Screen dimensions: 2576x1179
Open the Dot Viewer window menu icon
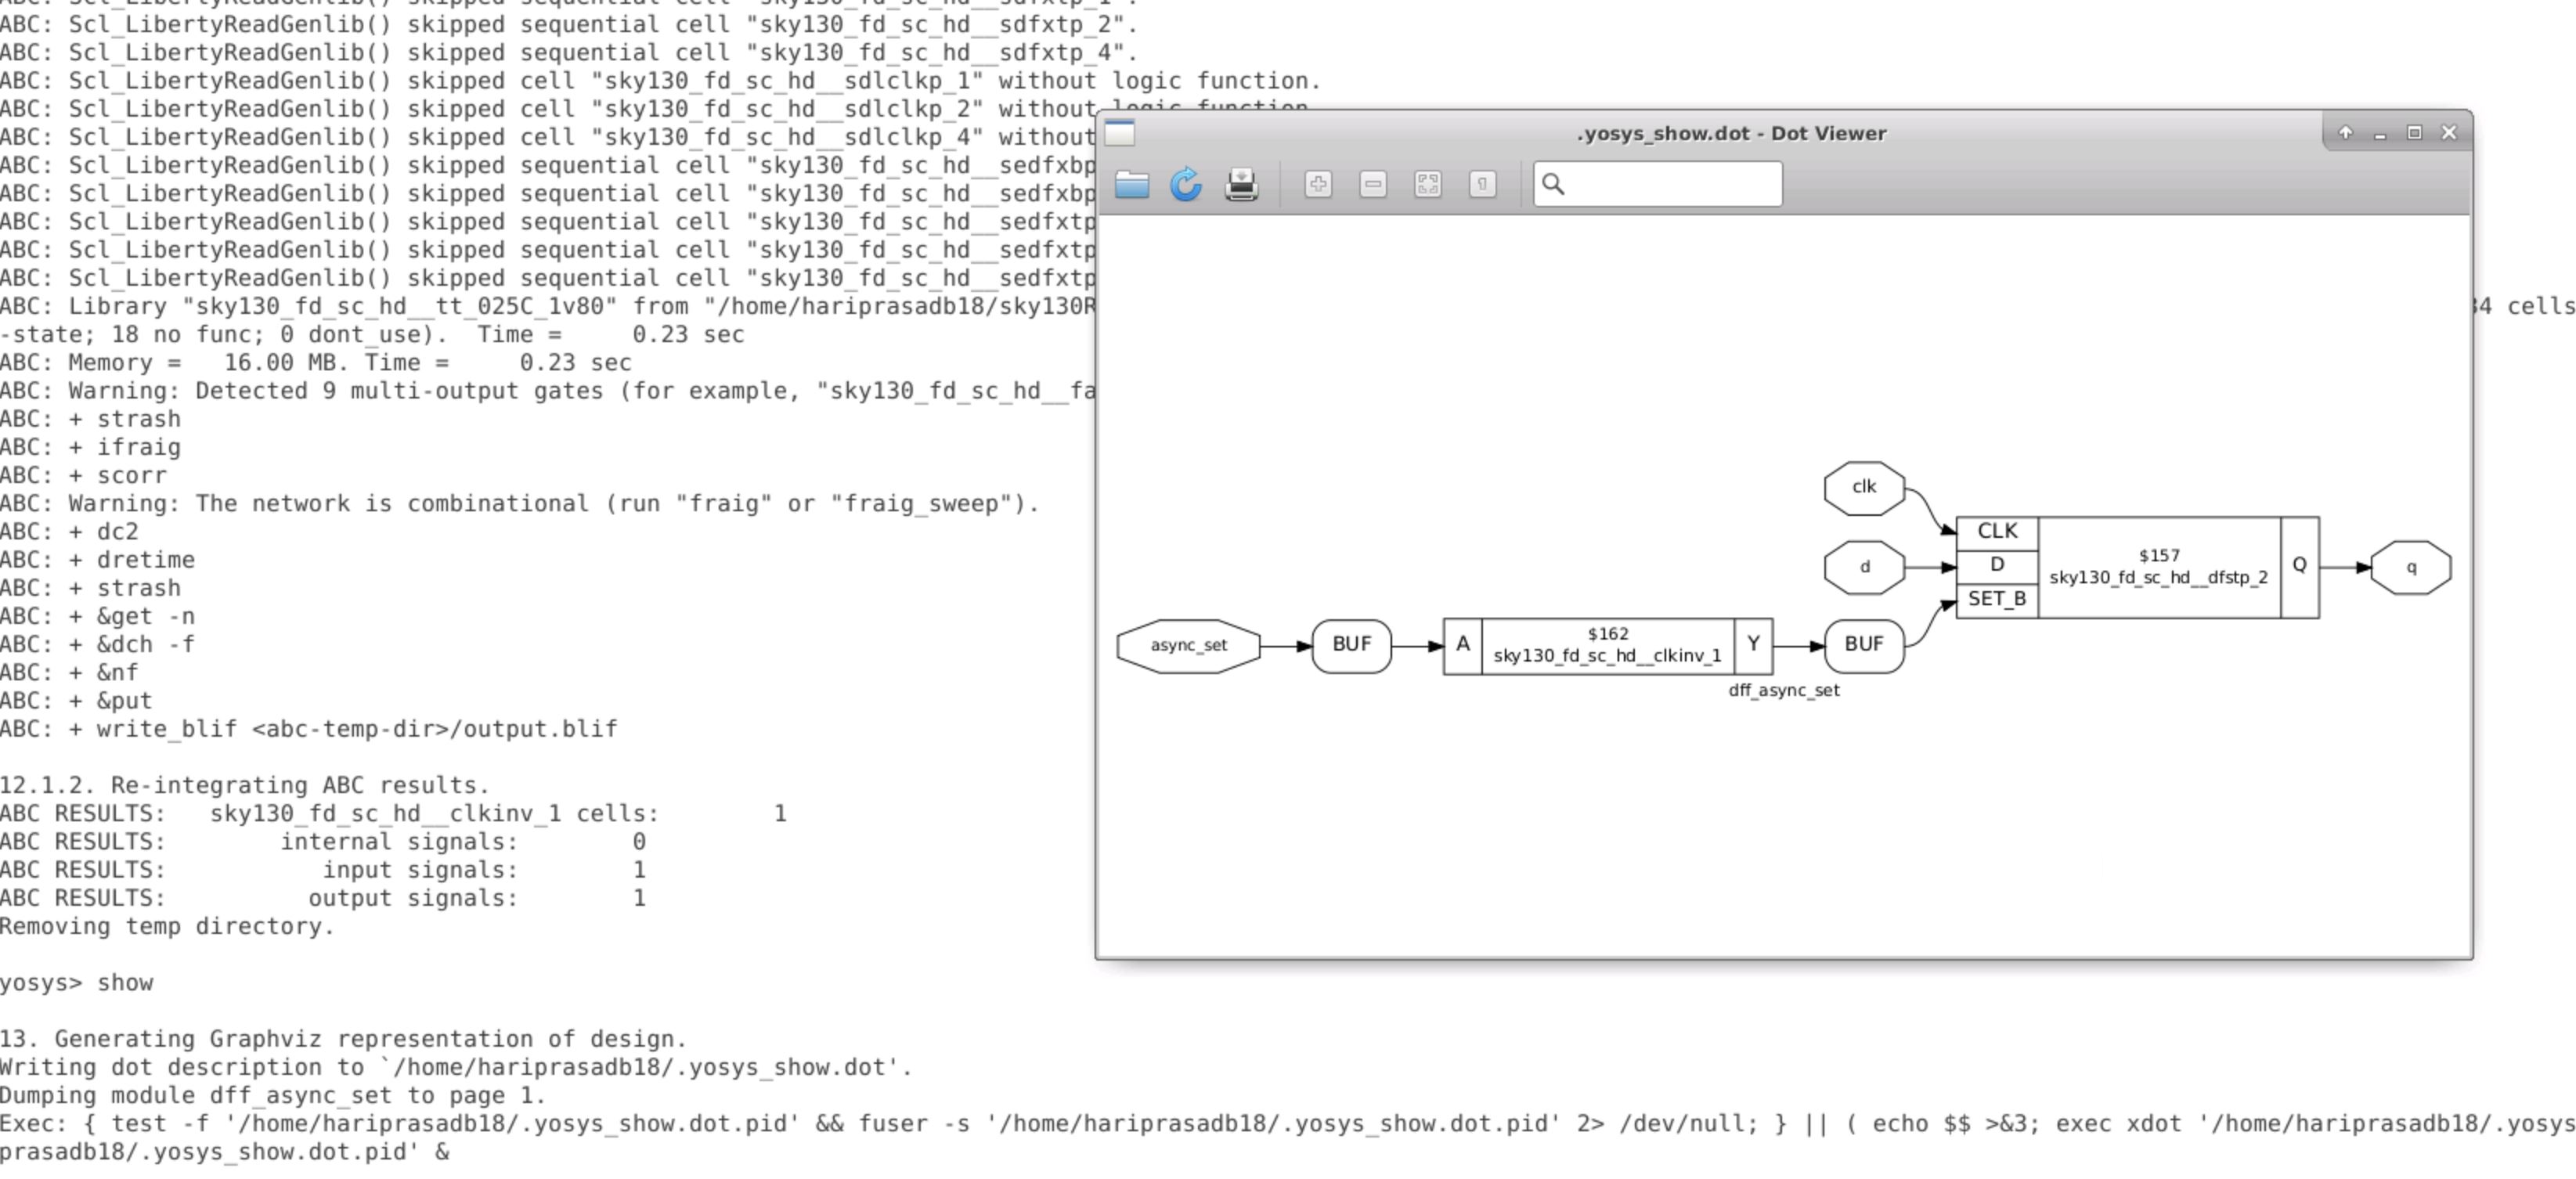(1119, 133)
